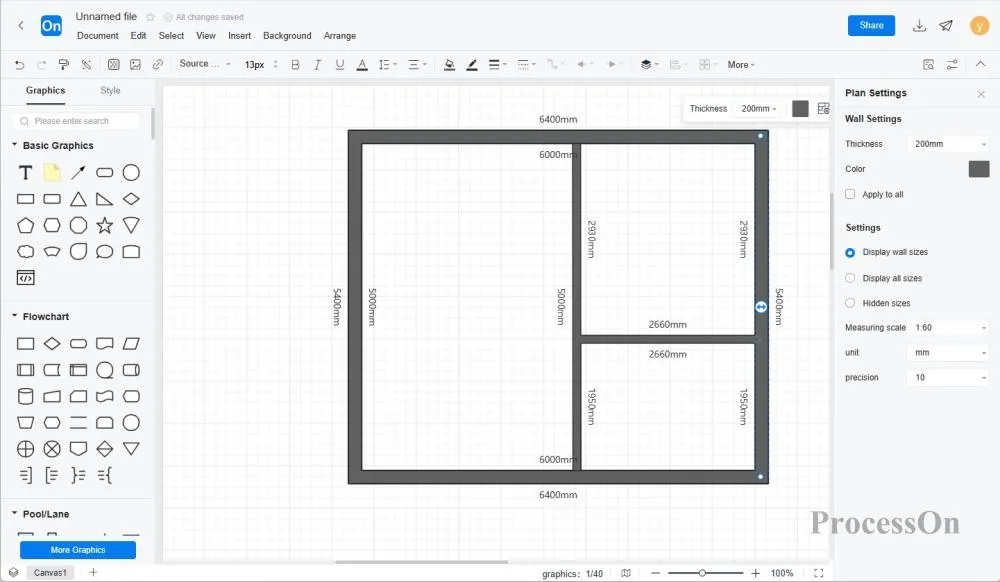The width and height of the screenshot is (1000, 582).
Task: Open the Background menu
Action: (x=287, y=36)
